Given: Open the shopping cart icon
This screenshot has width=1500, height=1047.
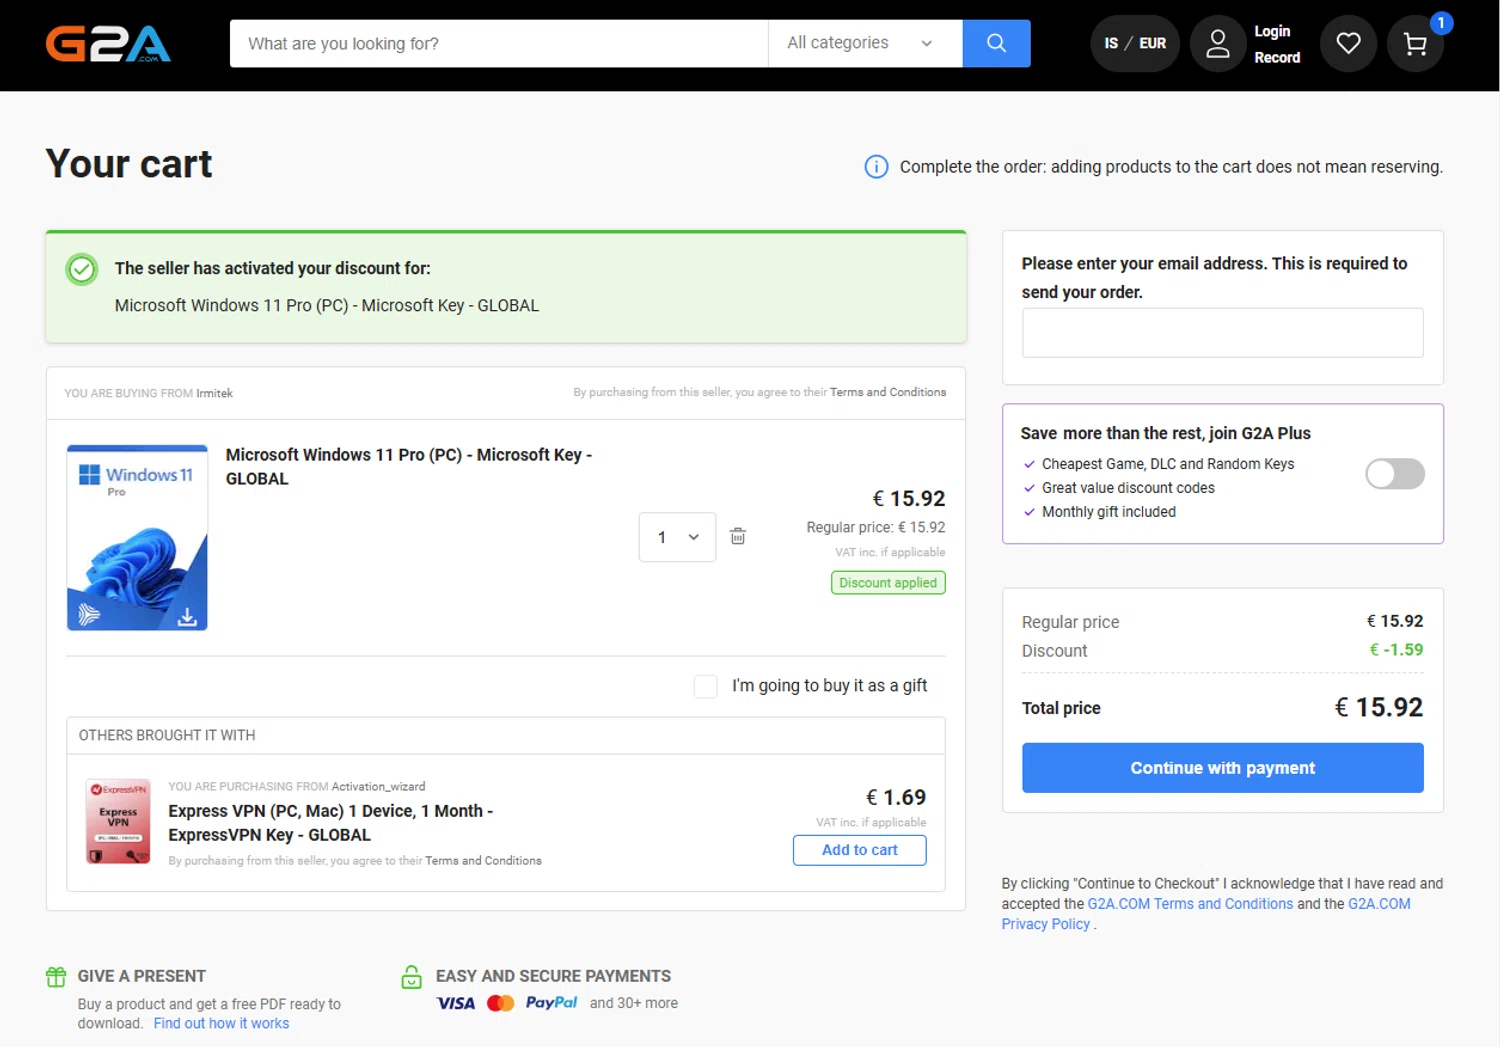Looking at the screenshot, I should click(1415, 44).
